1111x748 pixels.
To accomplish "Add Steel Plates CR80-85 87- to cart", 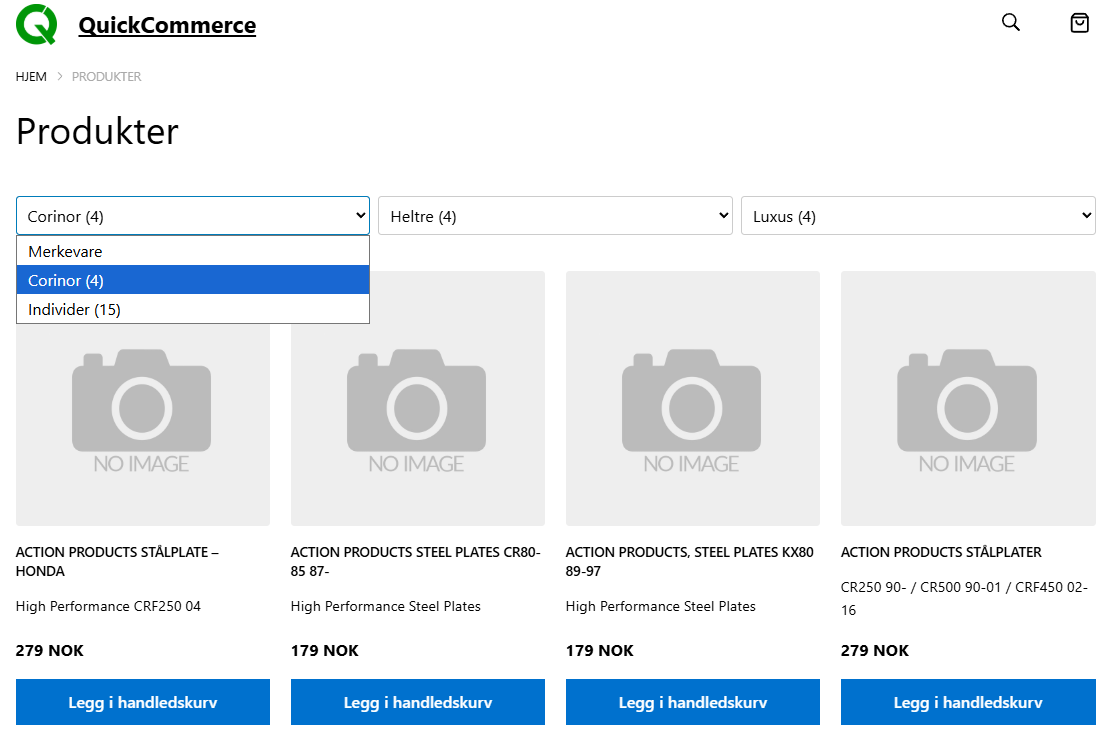I will 417,702.
